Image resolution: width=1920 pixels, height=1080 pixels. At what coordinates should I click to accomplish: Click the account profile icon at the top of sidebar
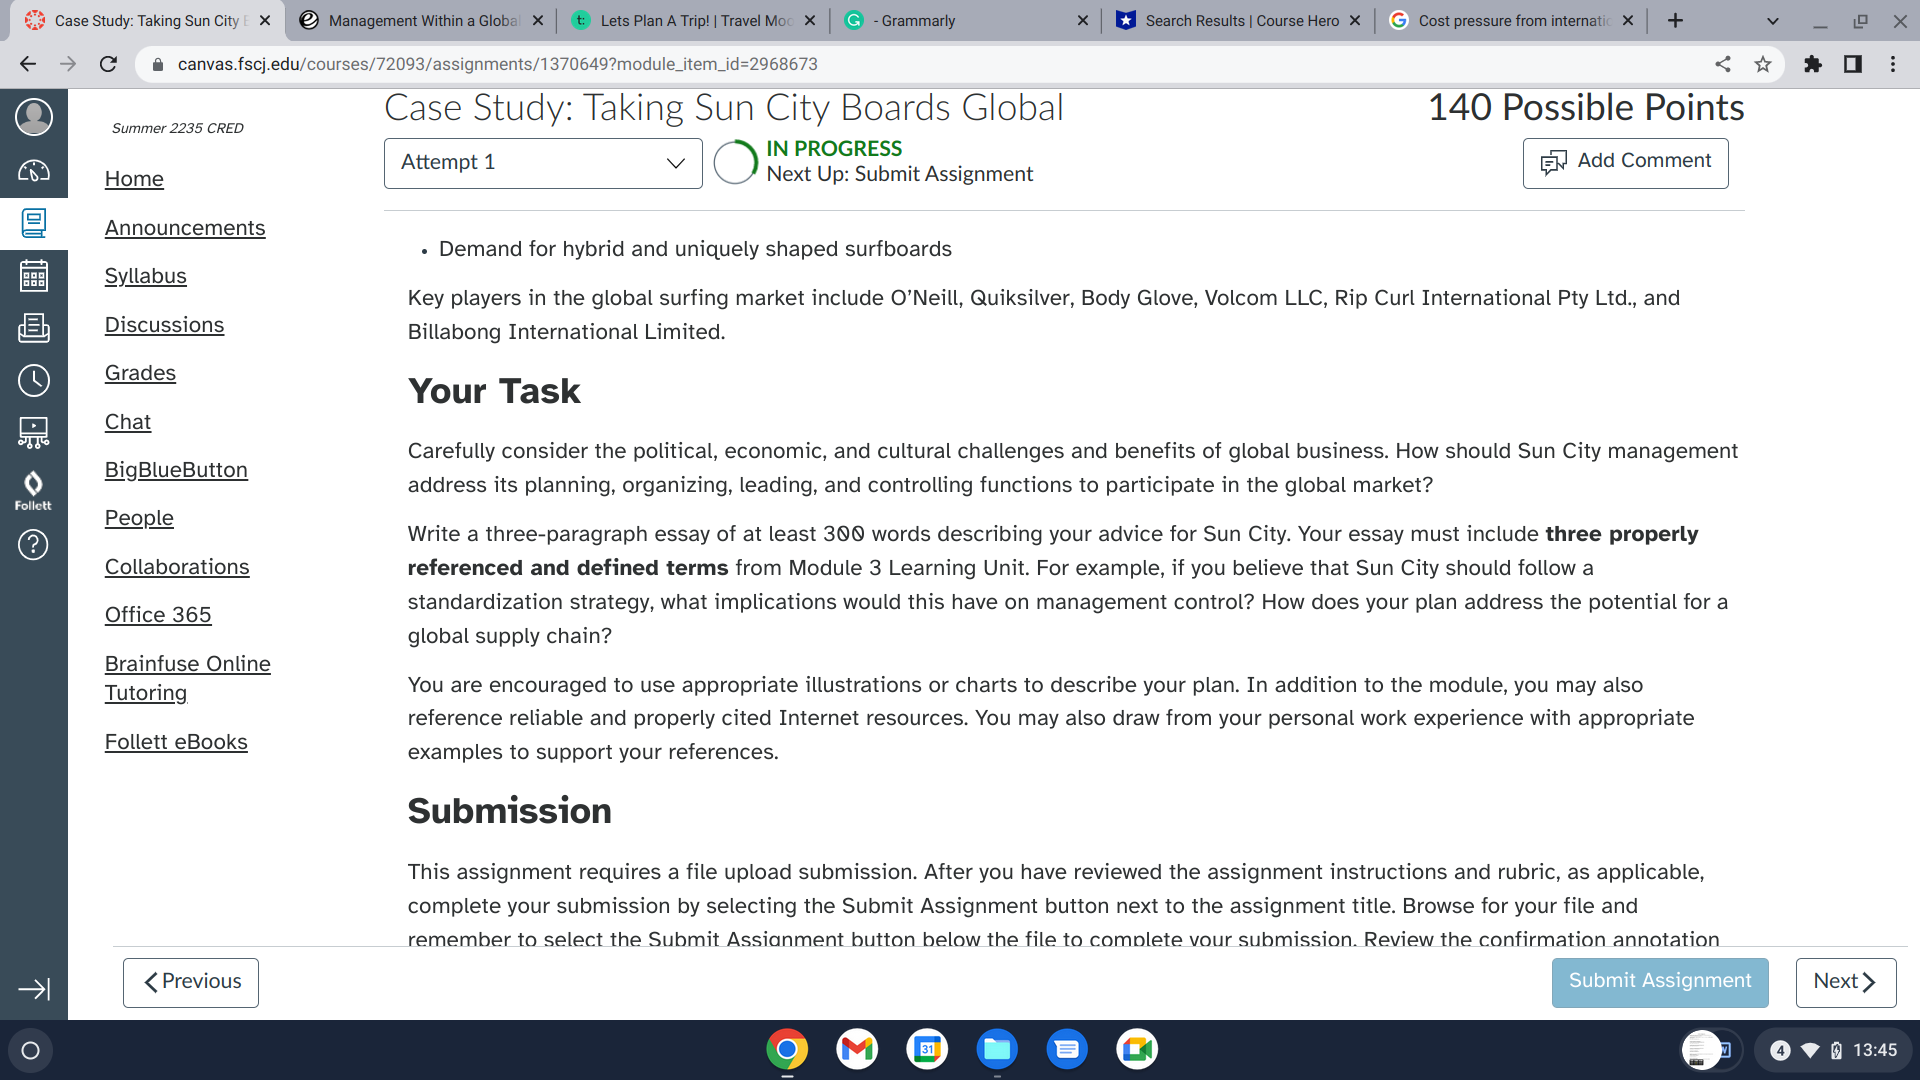point(33,117)
